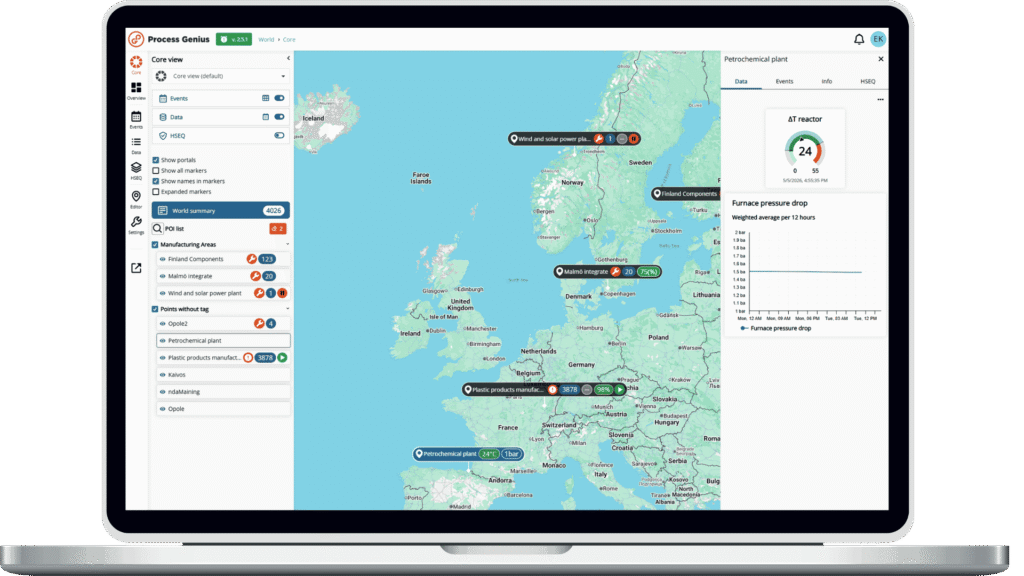Collapse Points without tag group arrow
Screen dimensions: 1024x576
point(287,309)
